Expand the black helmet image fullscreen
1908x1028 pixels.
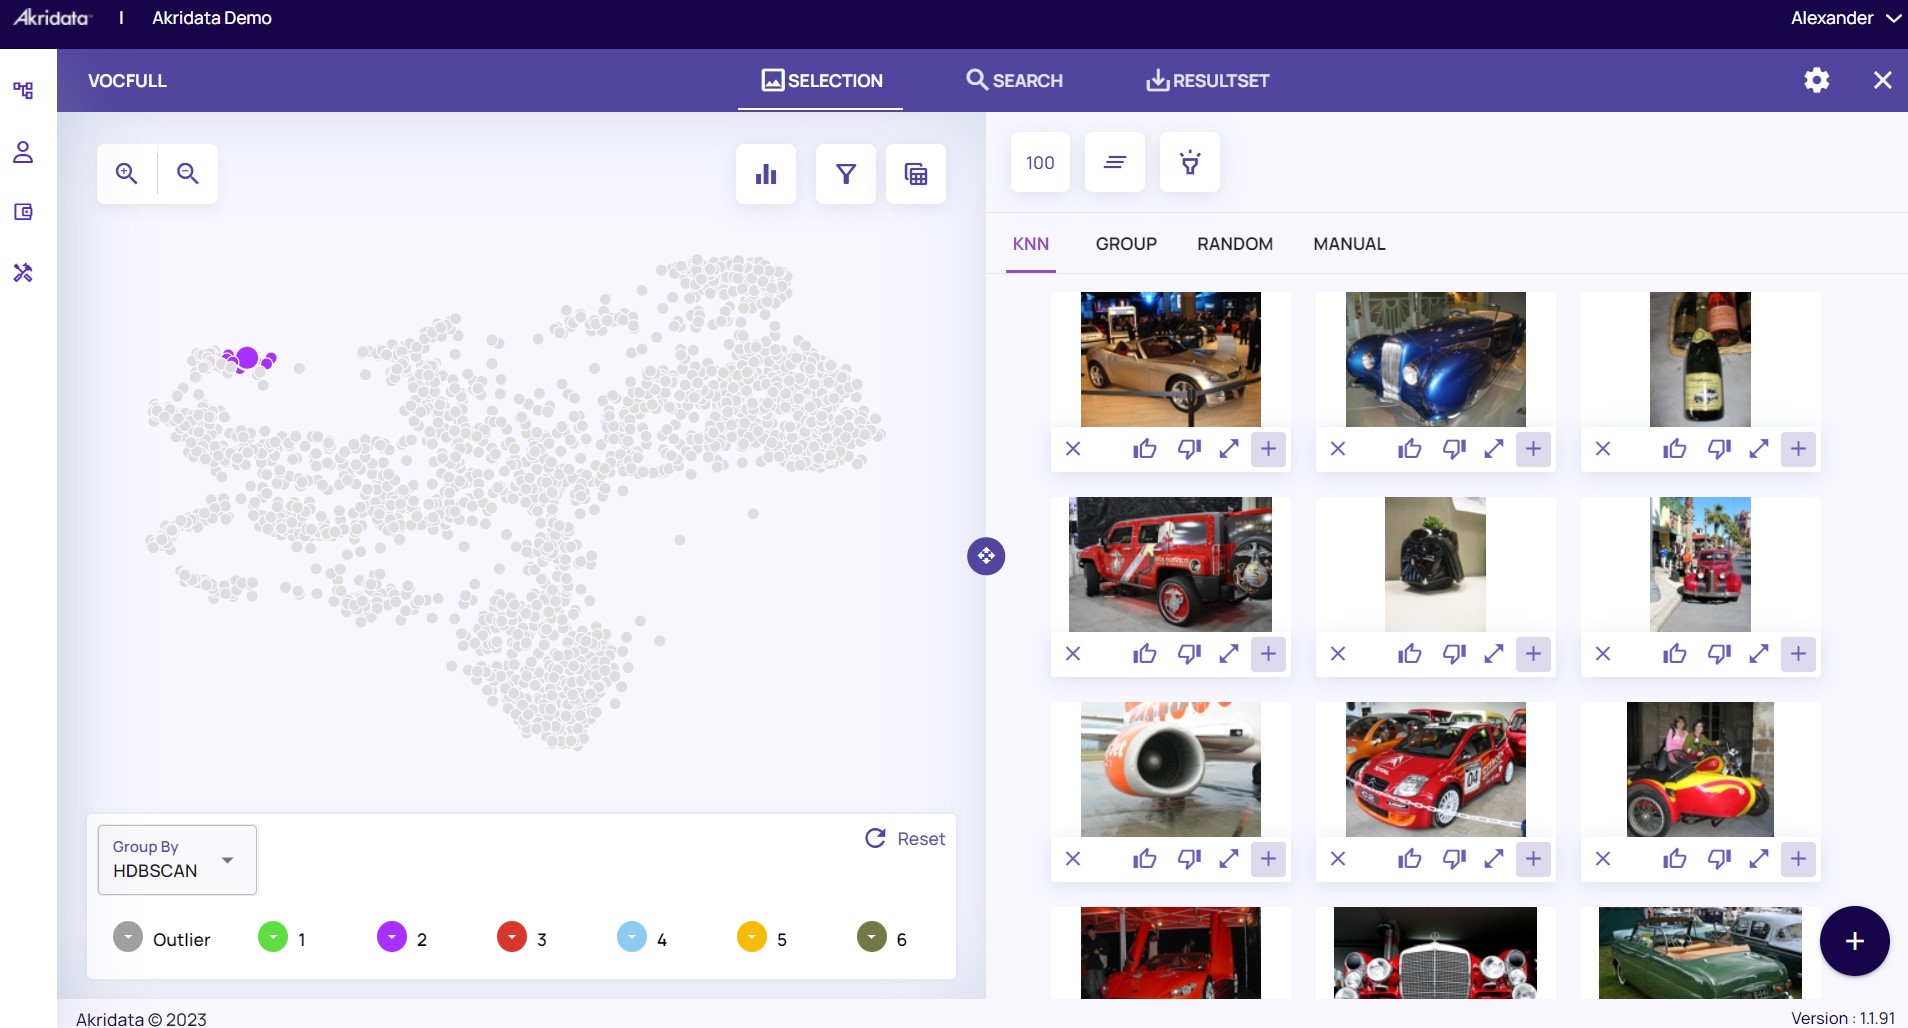[x=1494, y=654]
